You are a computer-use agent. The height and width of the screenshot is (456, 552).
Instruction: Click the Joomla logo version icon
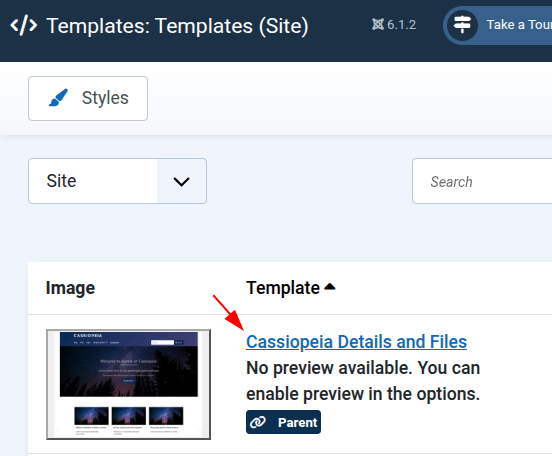[378, 24]
